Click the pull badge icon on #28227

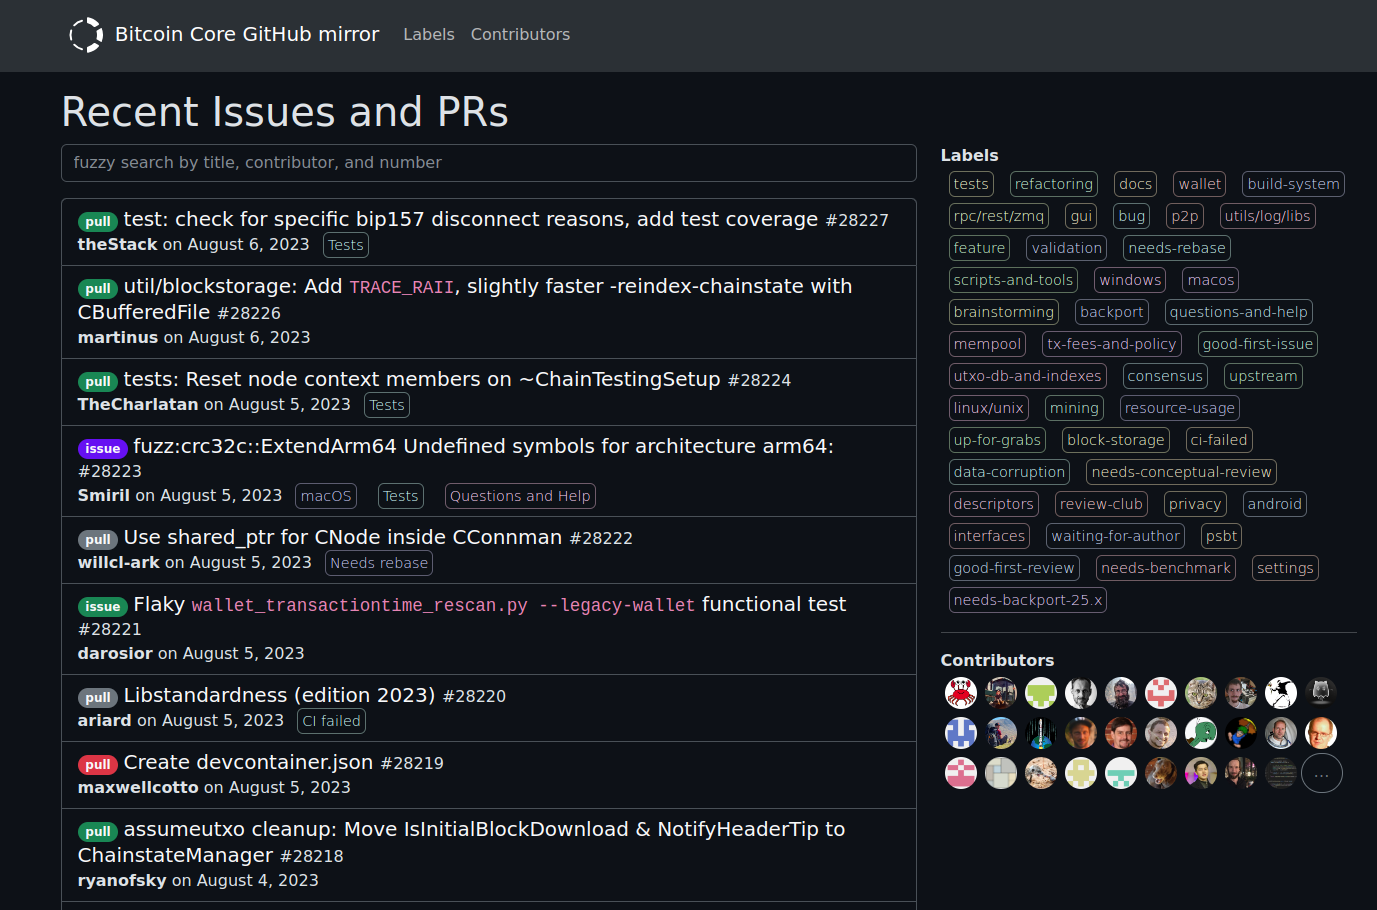click(x=97, y=220)
